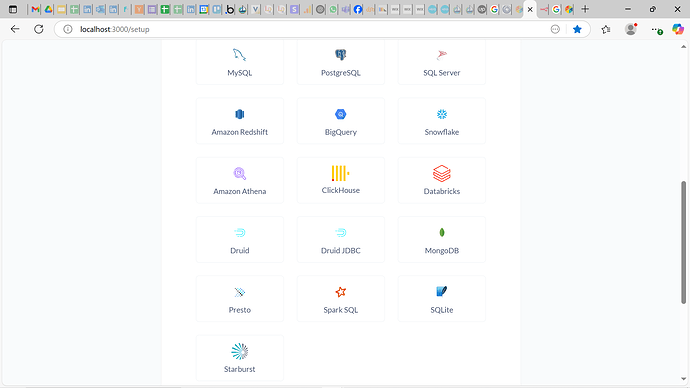Switch to the Google Drive tab

(x=48, y=9)
